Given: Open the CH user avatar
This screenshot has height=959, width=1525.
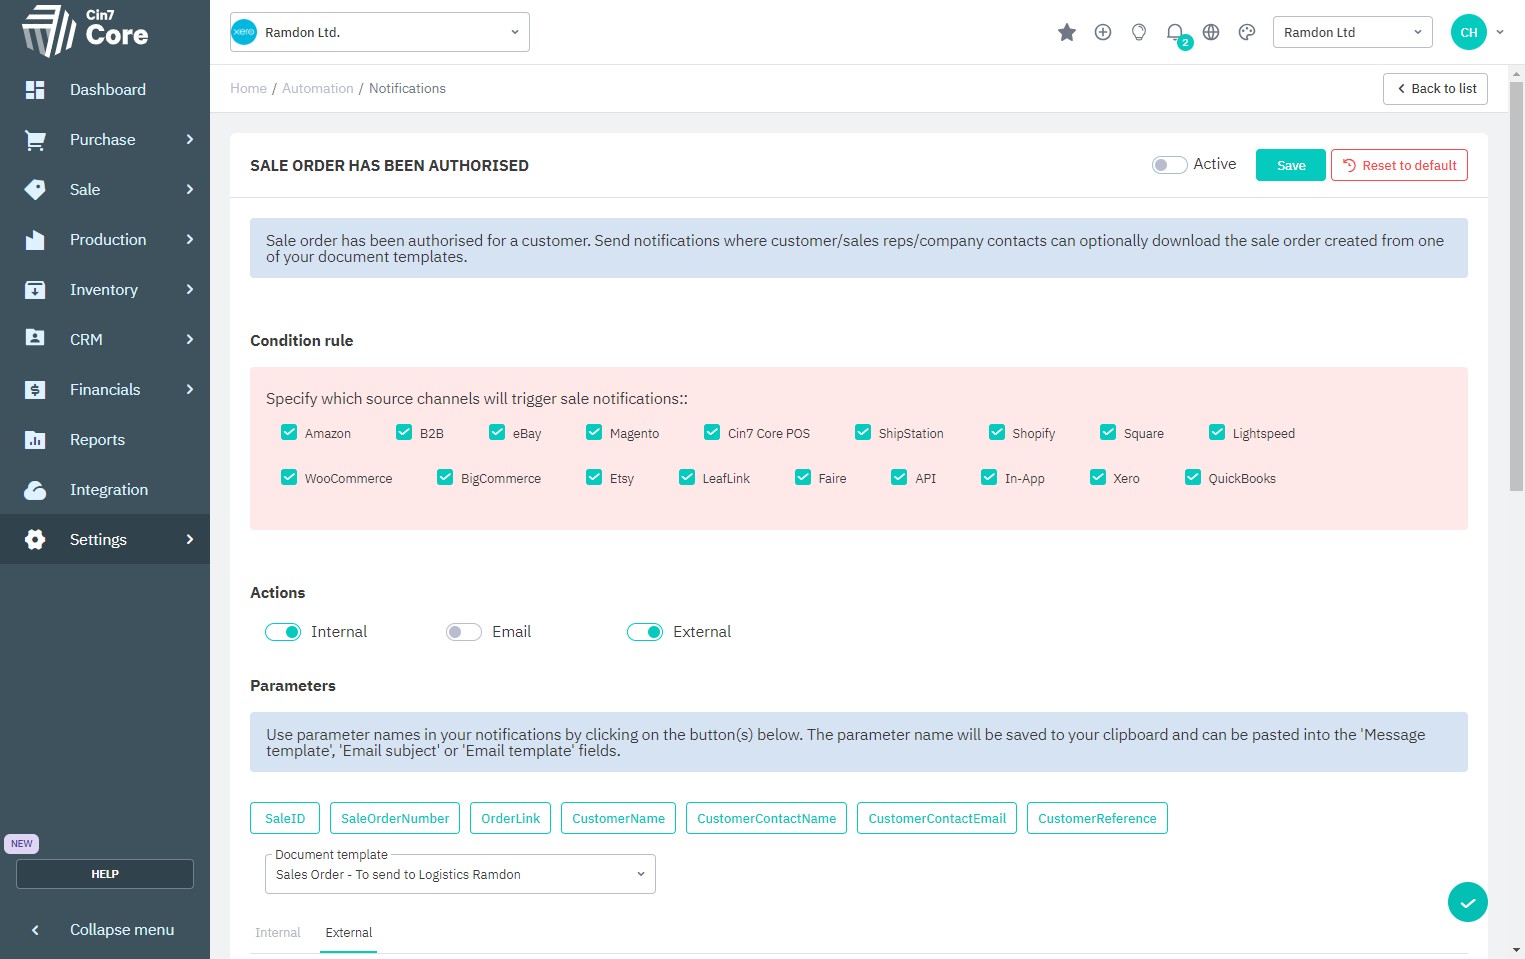Looking at the screenshot, I should [1468, 32].
